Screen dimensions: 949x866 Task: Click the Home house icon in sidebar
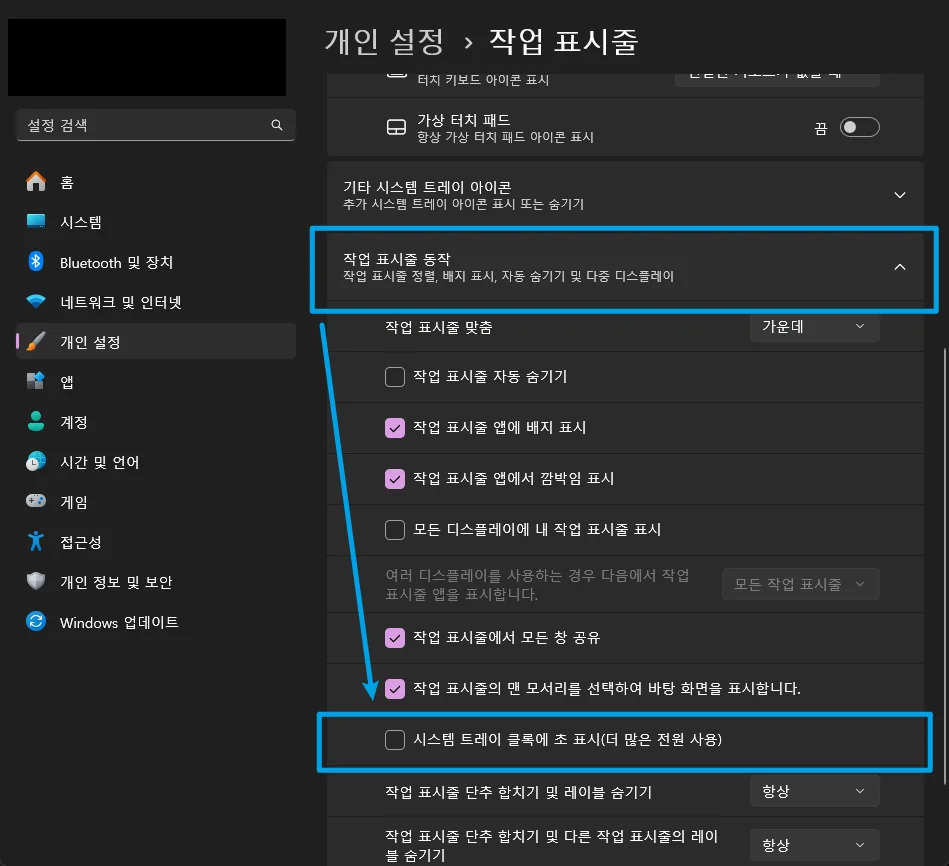[36, 182]
